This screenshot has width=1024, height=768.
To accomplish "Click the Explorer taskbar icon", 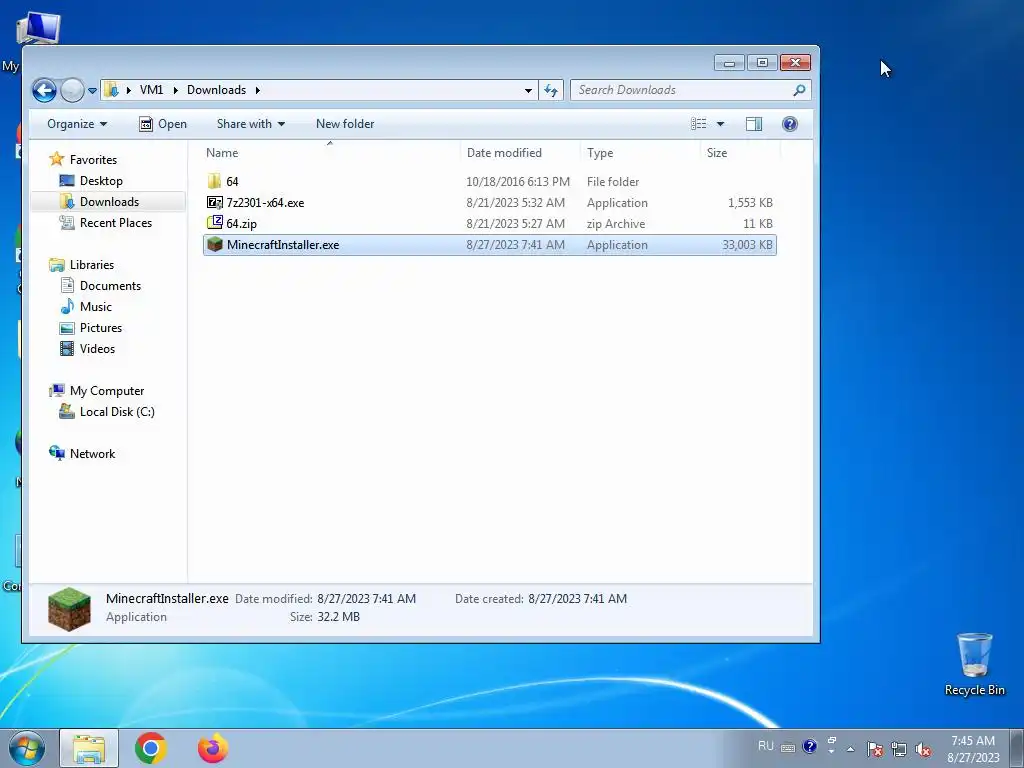I will (x=89, y=748).
